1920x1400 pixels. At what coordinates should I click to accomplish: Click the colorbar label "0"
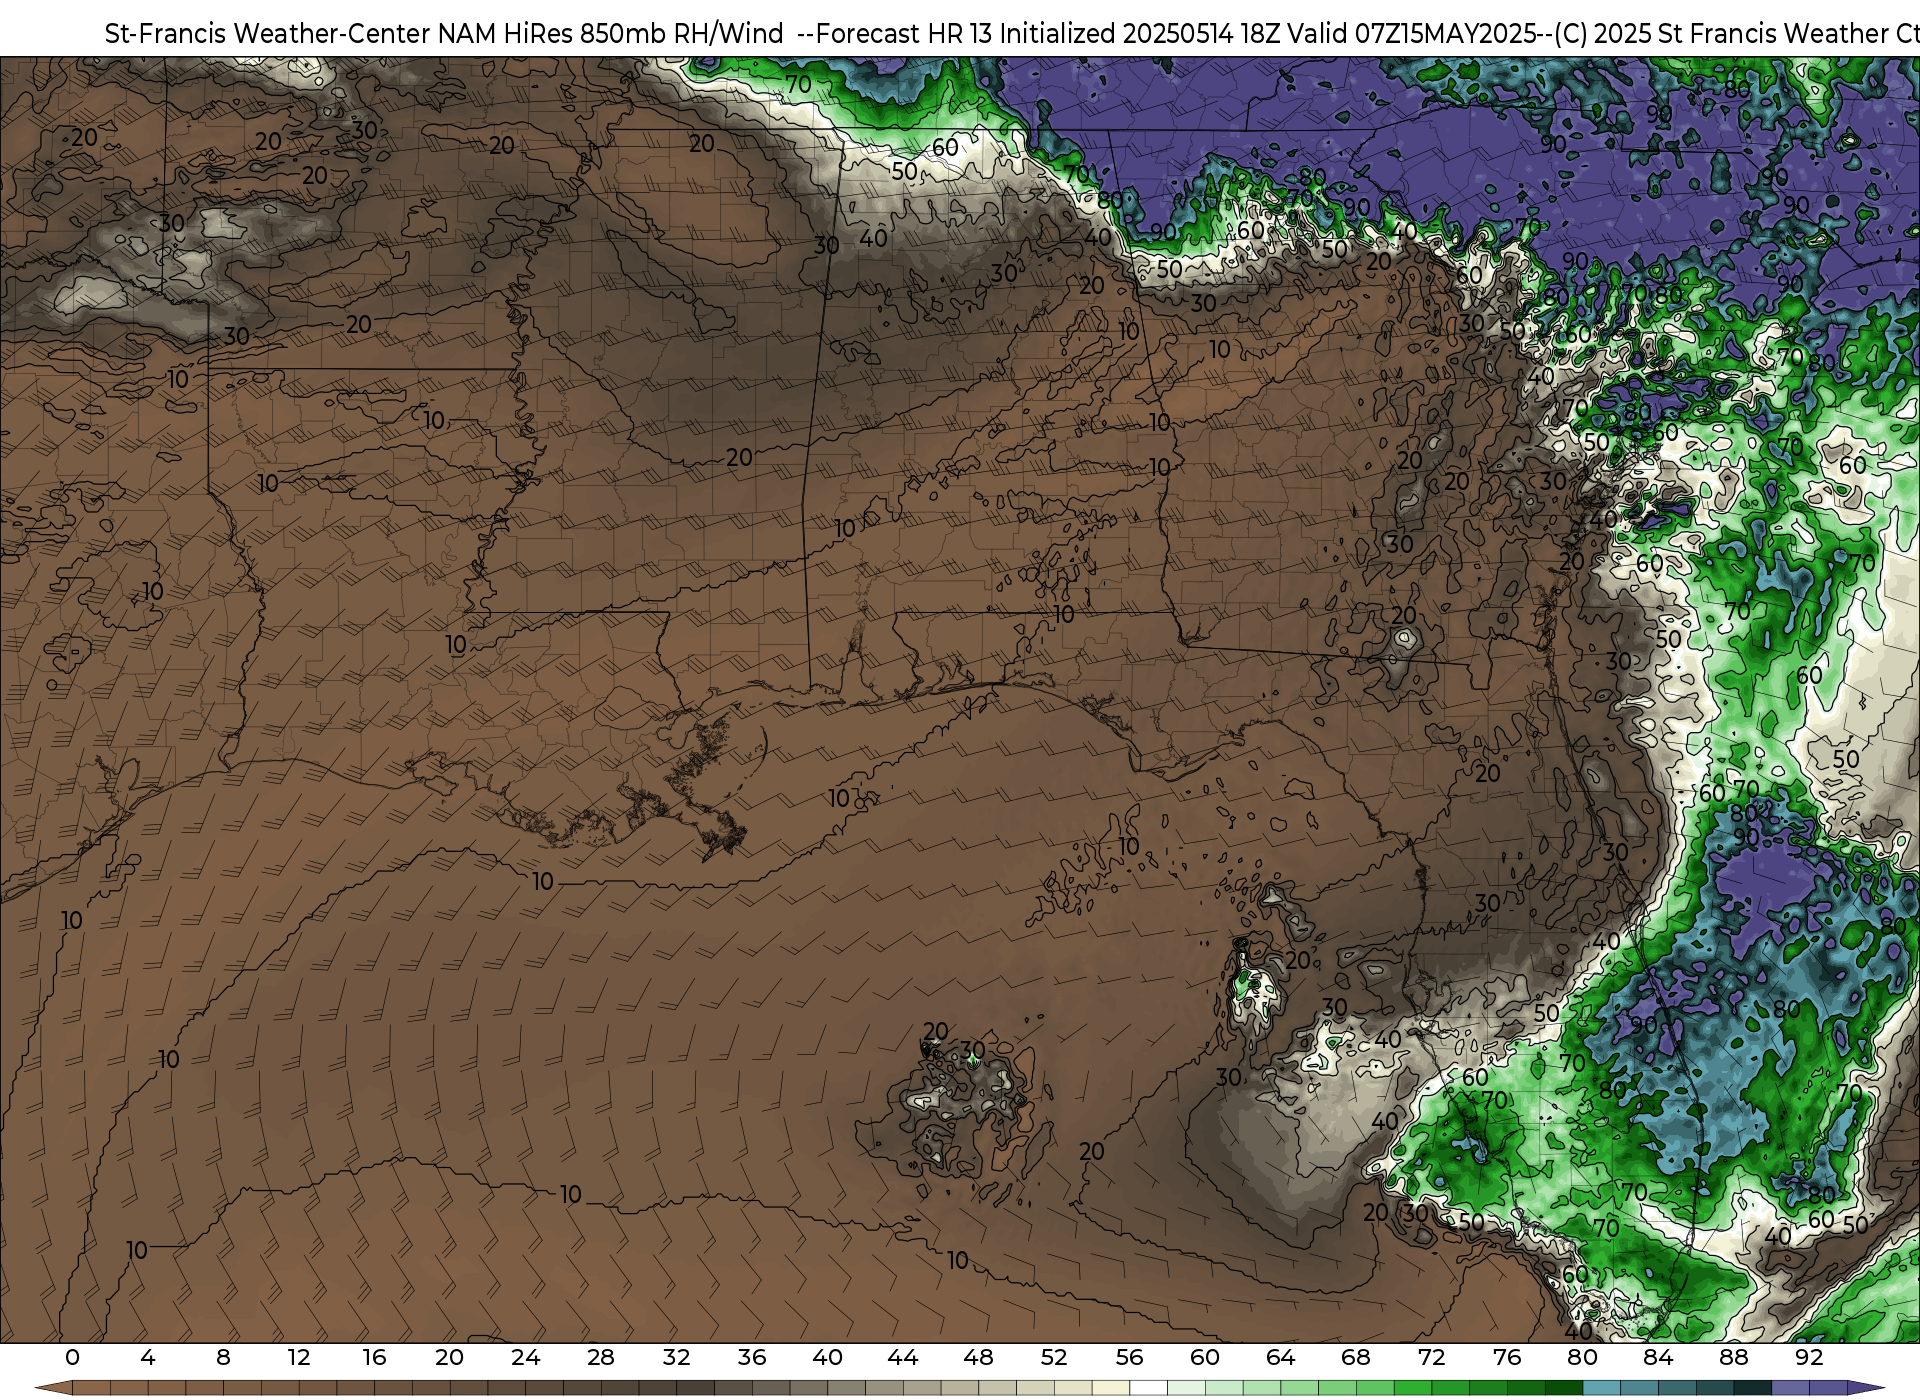(x=72, y=1357)
